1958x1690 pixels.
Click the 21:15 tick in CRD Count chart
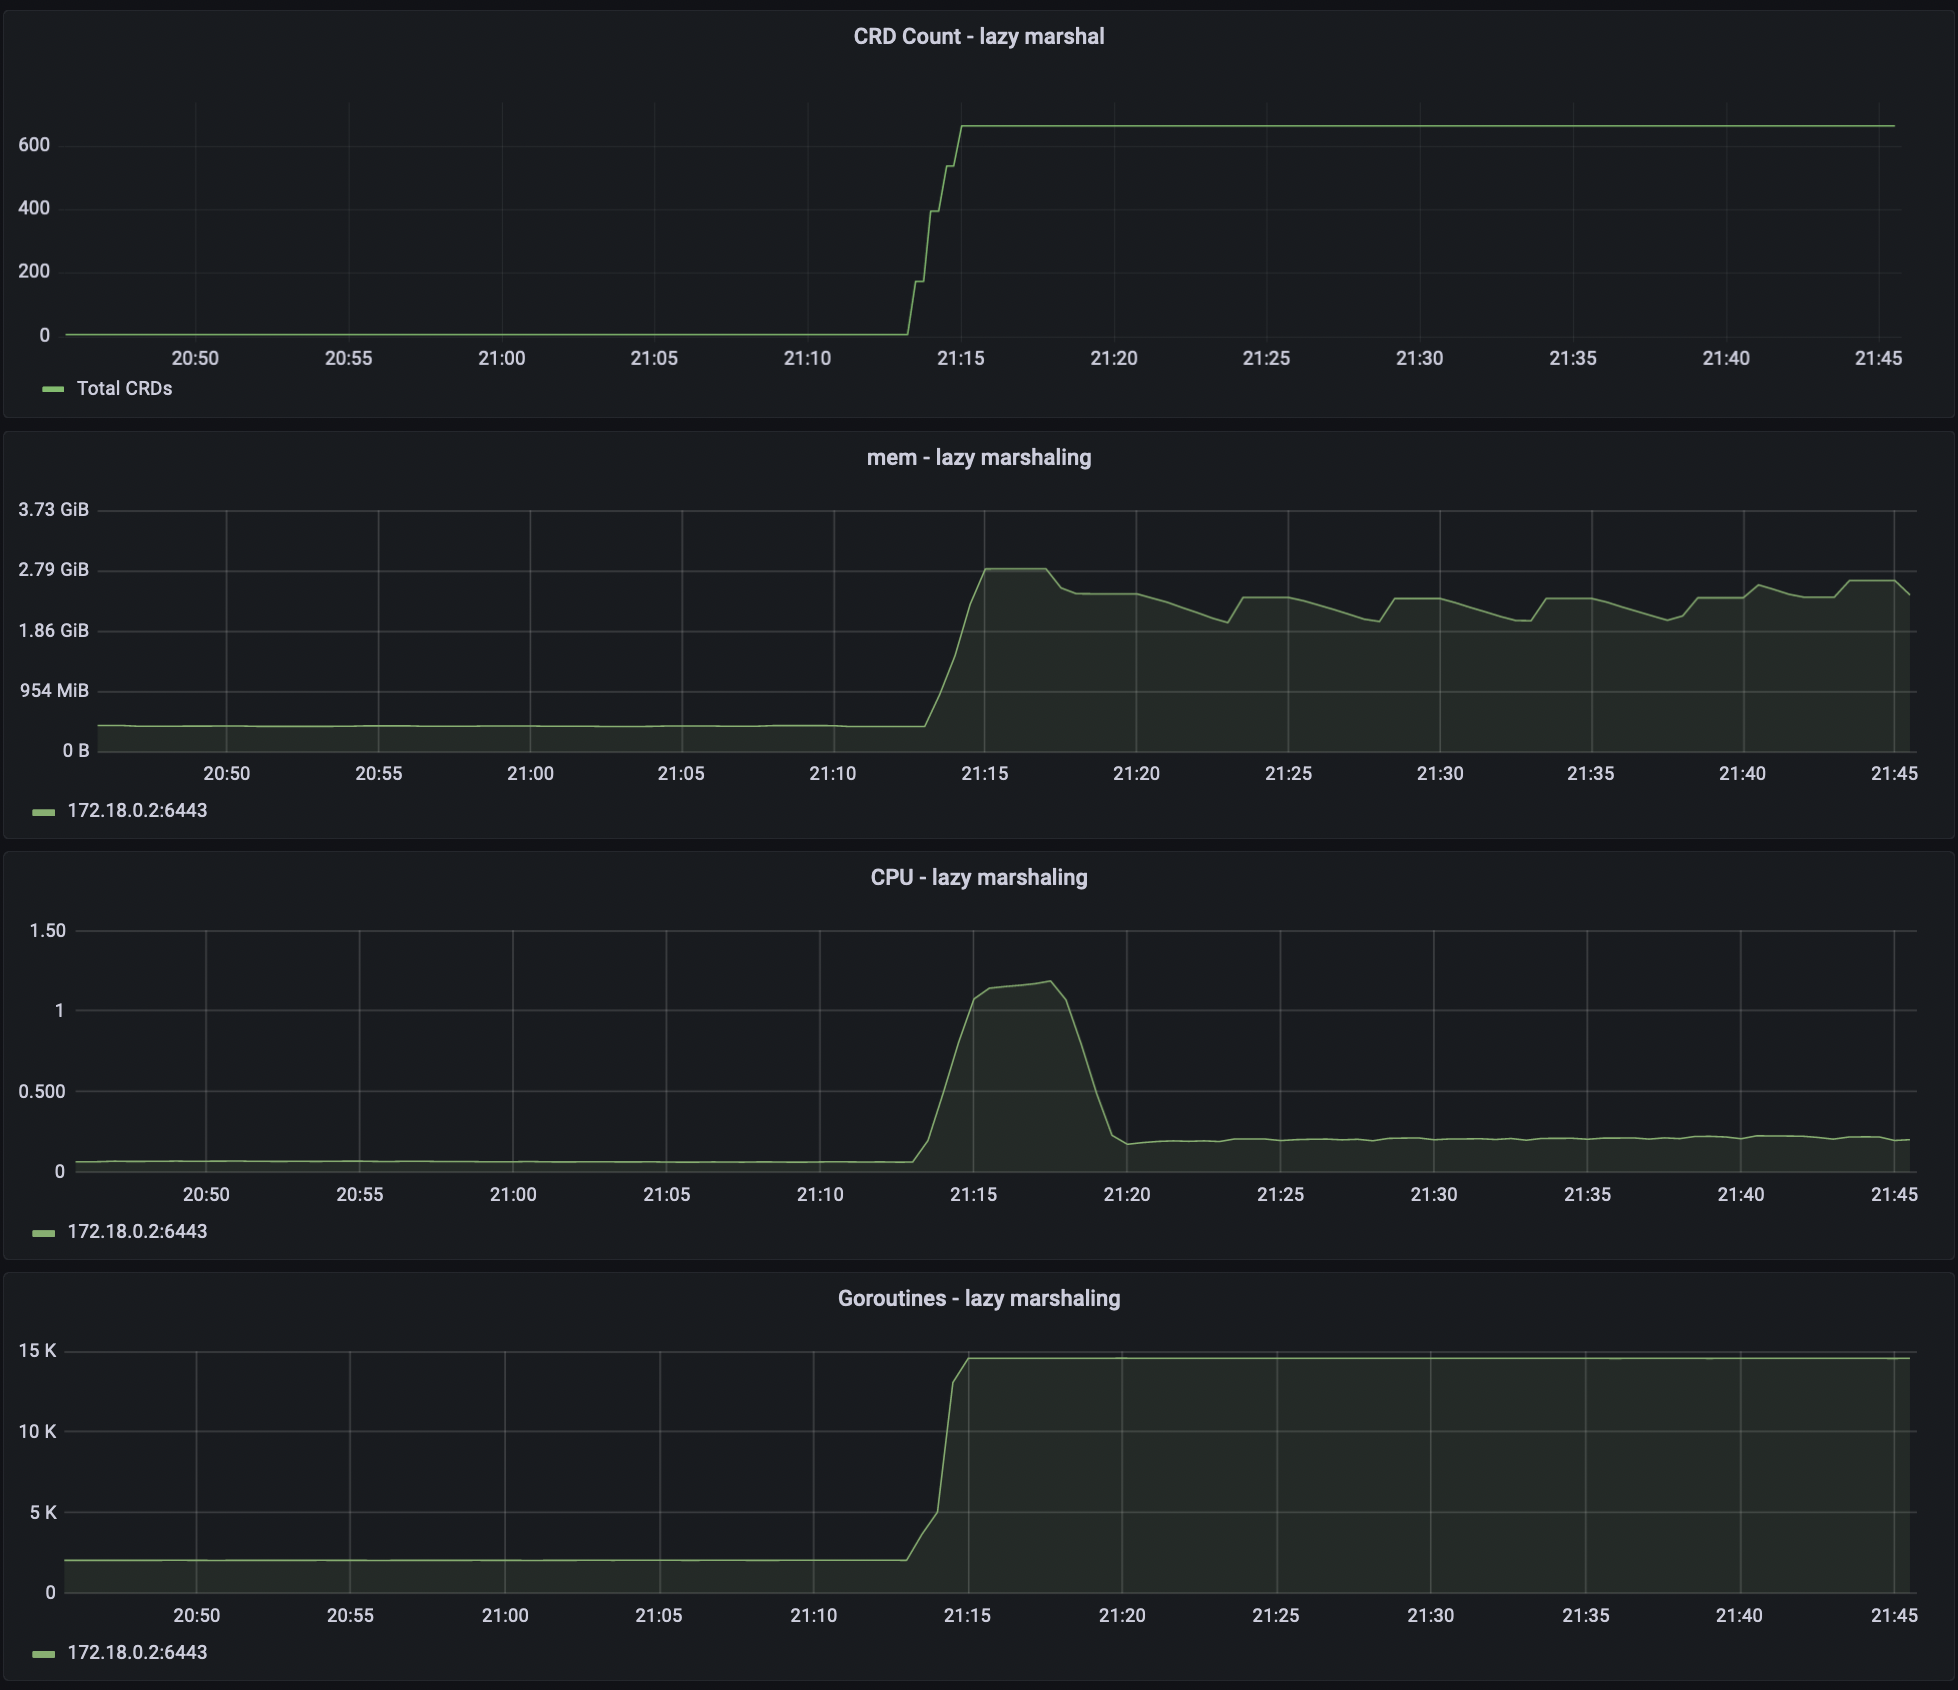point(961,359)
